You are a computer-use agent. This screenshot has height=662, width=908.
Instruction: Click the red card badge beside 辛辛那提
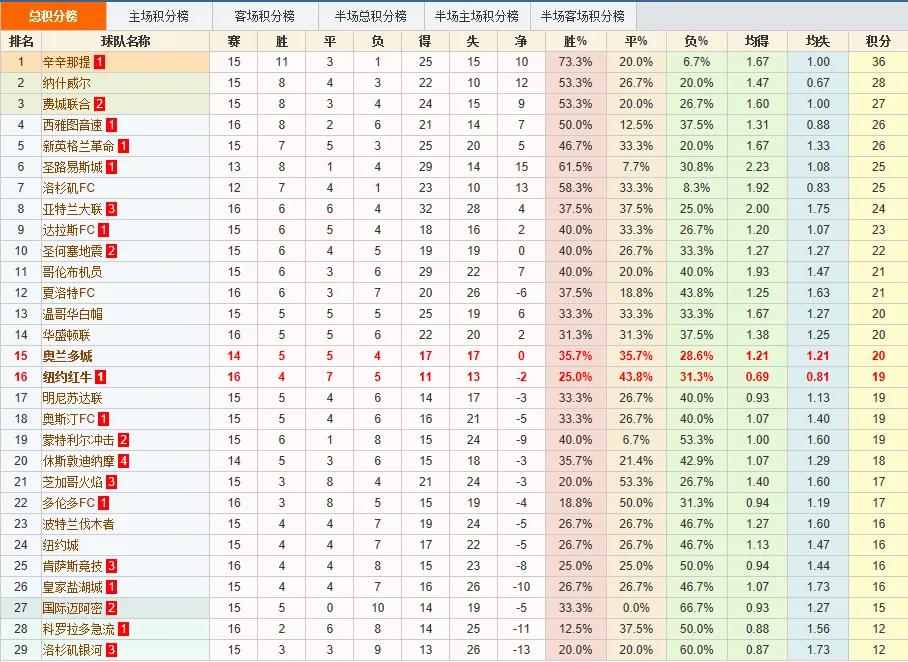click(100, 62)
